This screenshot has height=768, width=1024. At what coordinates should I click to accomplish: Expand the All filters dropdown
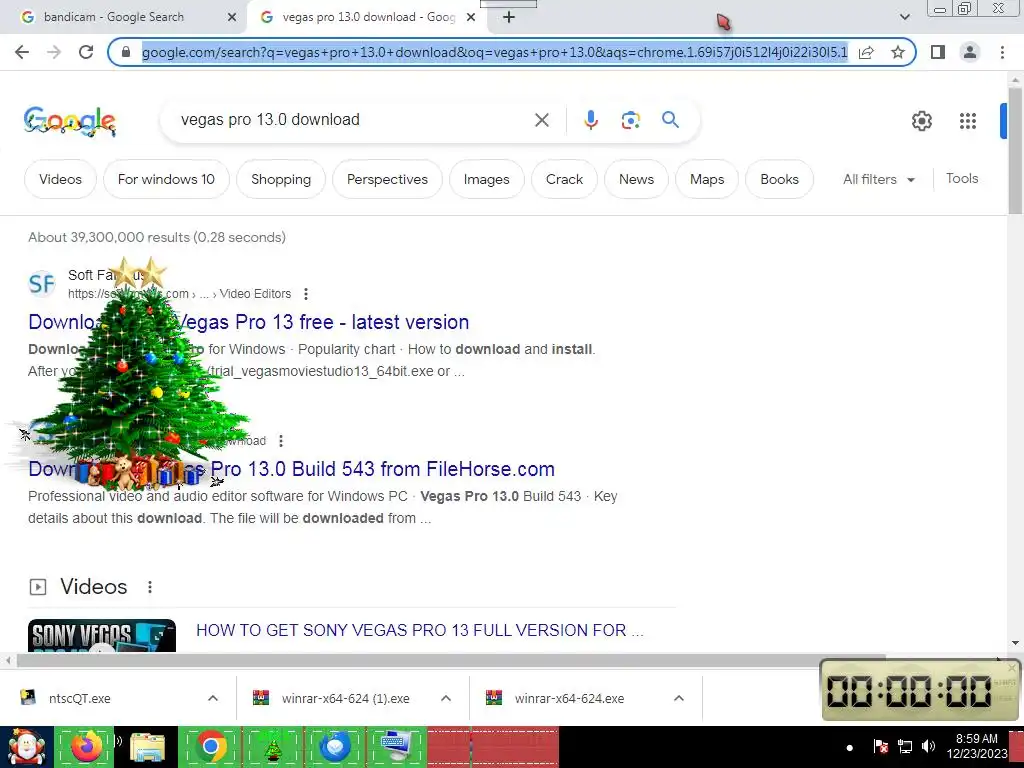(x=878, y=179)
